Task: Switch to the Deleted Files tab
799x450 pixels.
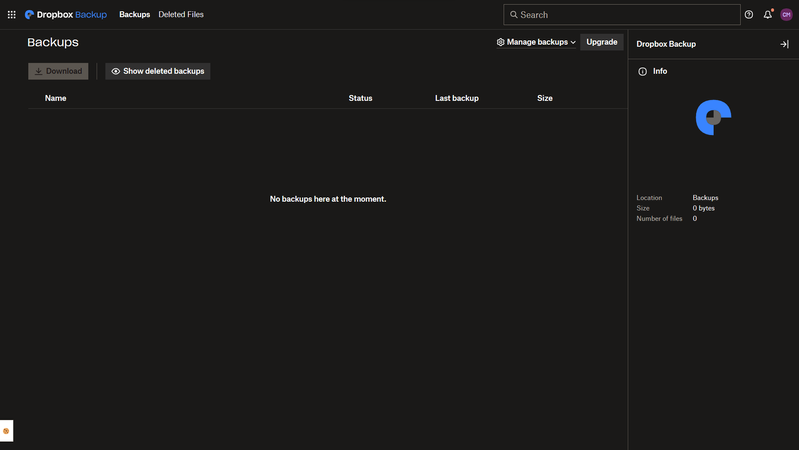Action: click(181, 15)
